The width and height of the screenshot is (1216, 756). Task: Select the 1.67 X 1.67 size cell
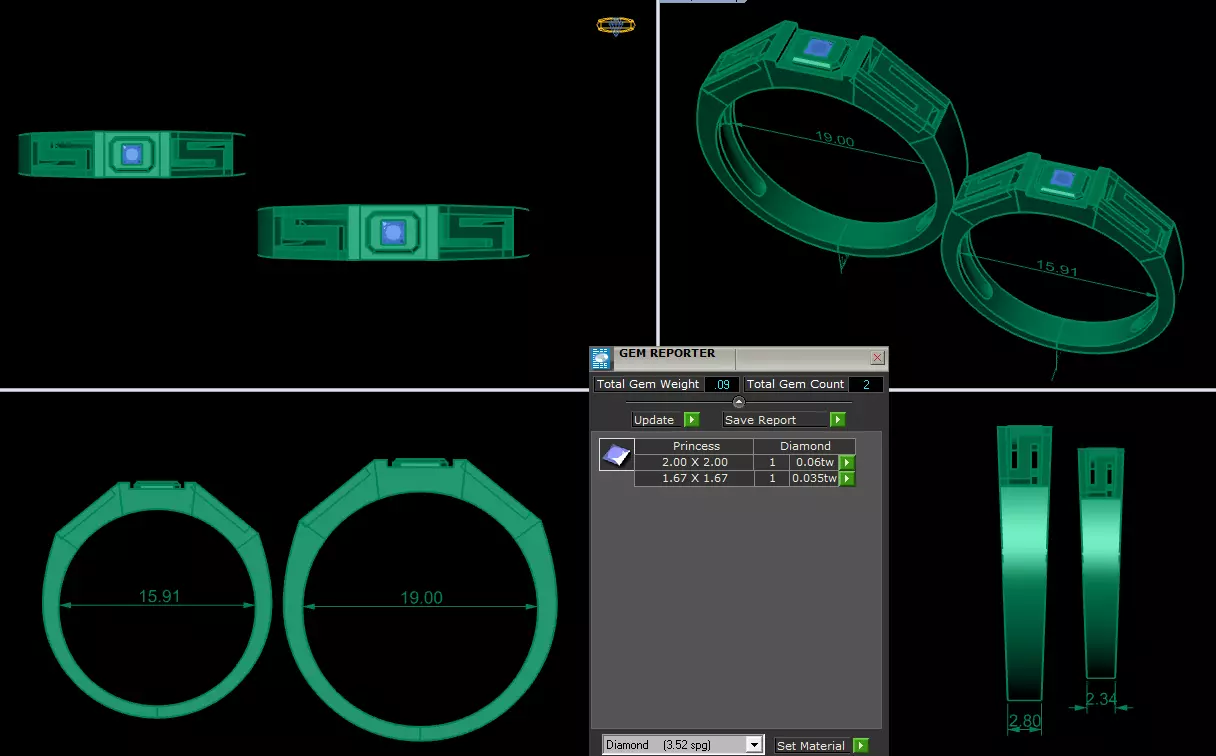(x=693, y=479)
